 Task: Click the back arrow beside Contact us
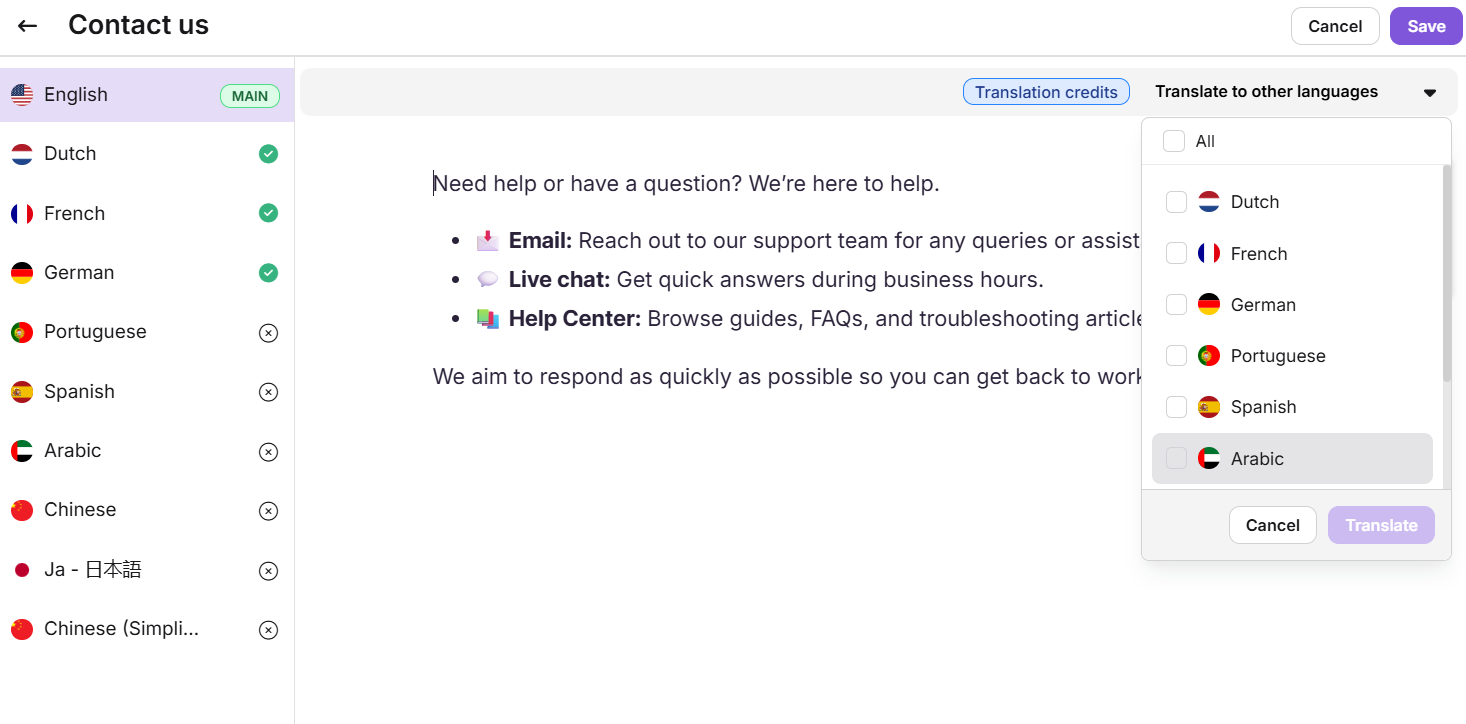pos(26,25)
